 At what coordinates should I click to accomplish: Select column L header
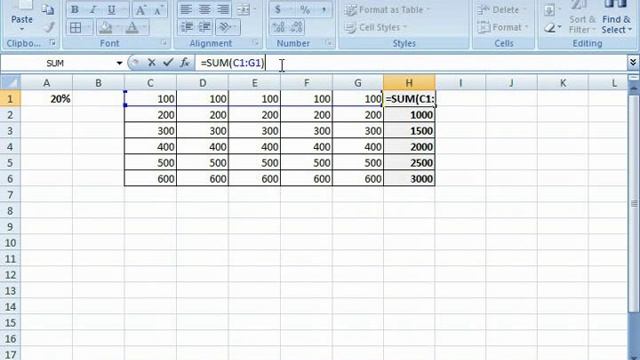point(607,83)
